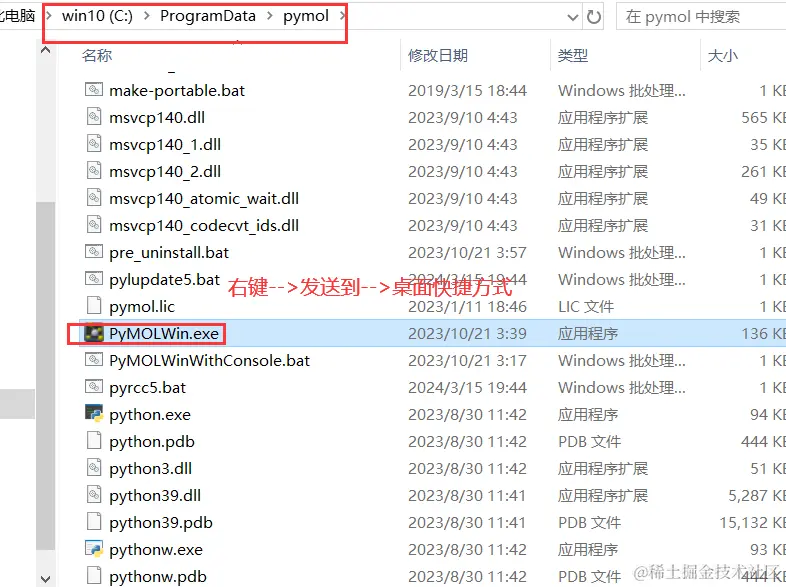Select the file name pyrcc5.bat
The image size is (786, 587).
click(x=147, y=388)
